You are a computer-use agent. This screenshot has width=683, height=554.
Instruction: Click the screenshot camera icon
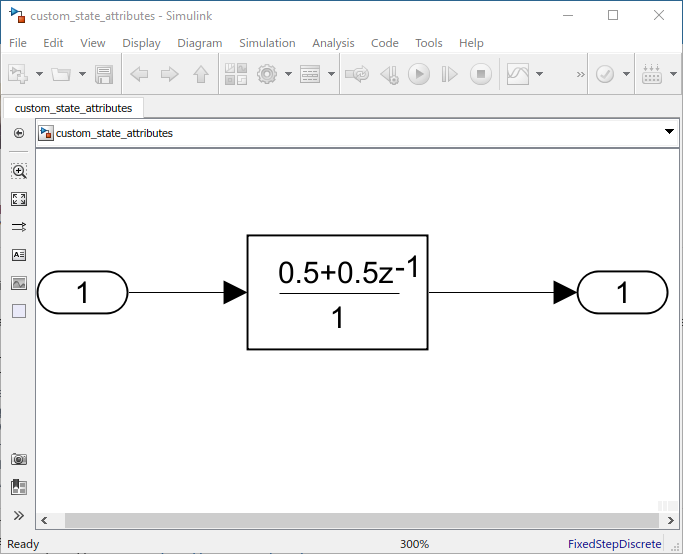pyautogui.click(x=19, y=459)
